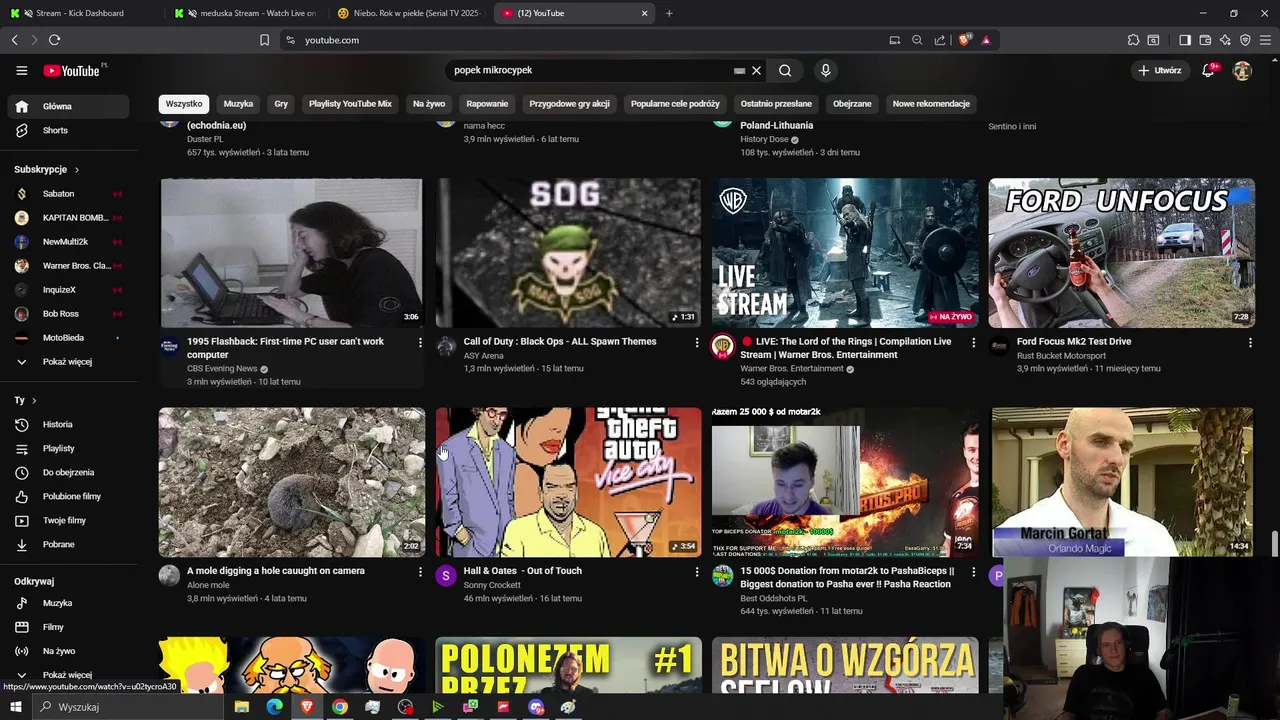The height and width of the screenshot is (720, 1280).
Task: Open the Brave Wallet icon
Action: coord(1205,40)
